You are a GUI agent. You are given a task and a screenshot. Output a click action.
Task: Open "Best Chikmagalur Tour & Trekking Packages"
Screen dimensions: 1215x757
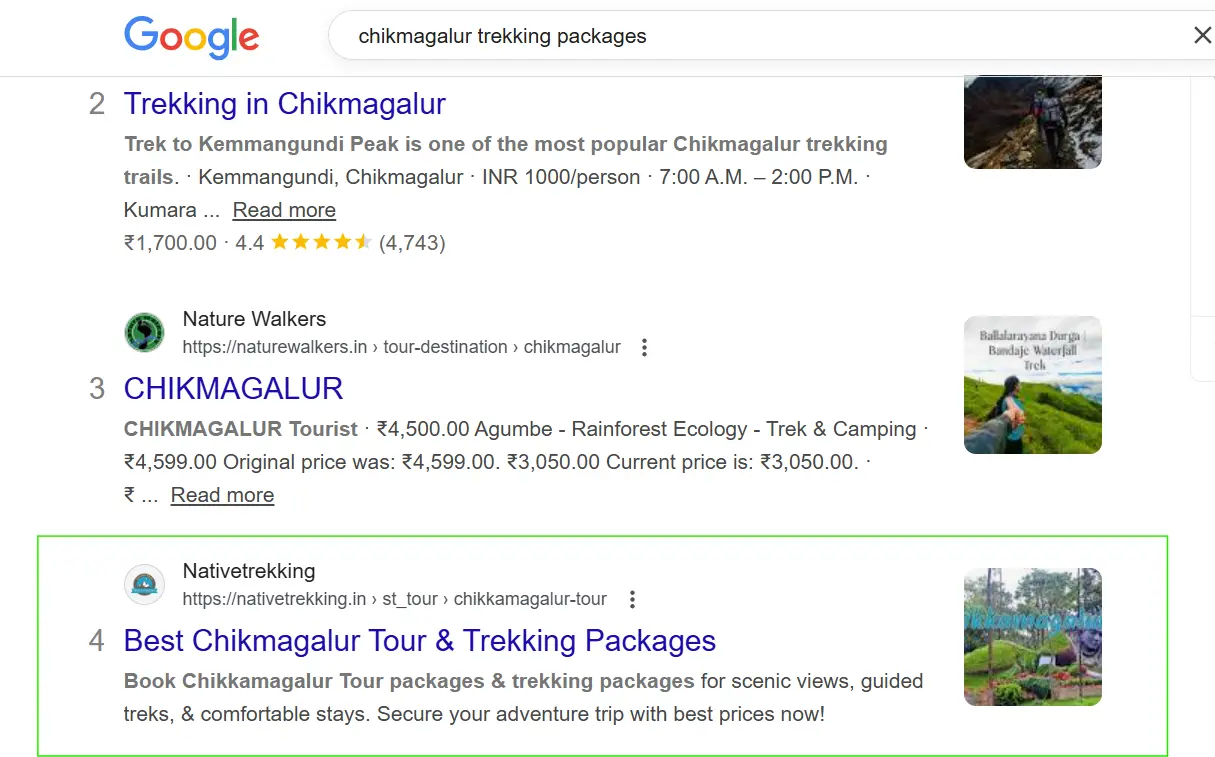point(419,640)
